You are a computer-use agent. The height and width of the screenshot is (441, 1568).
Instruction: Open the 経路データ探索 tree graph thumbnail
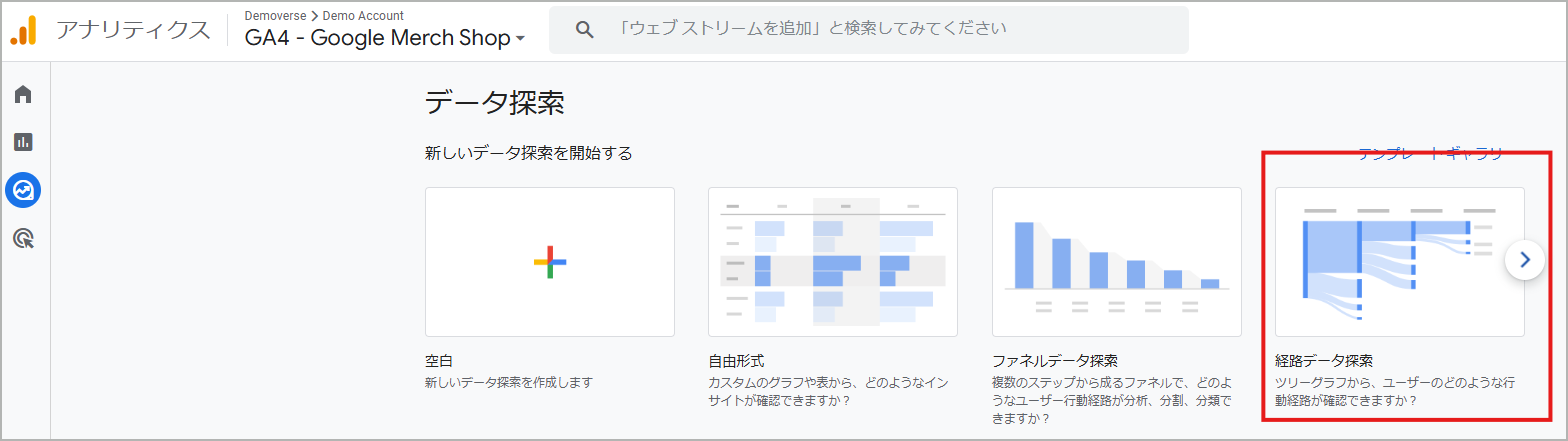point(1399,262)
